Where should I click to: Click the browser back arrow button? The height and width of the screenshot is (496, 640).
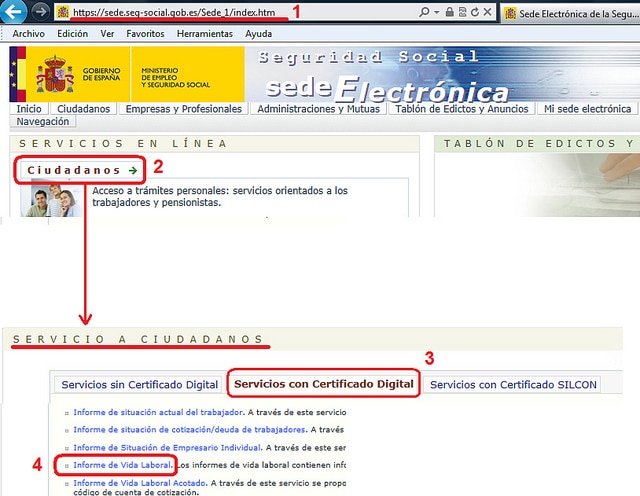pyautogui.click(x=15, y=12)
